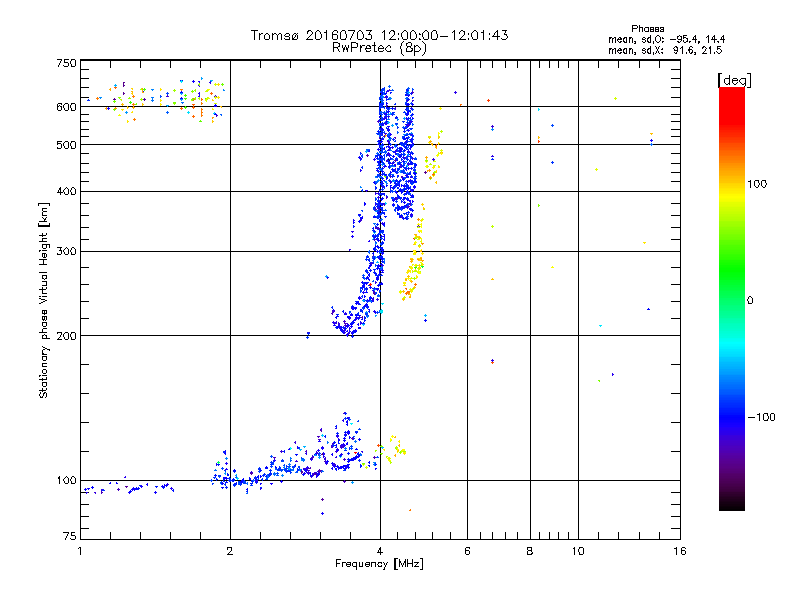The height and width of the screenshot is (600, 800).
Task: Click the y-axis tick label '500'
Action: coord(66,145)
